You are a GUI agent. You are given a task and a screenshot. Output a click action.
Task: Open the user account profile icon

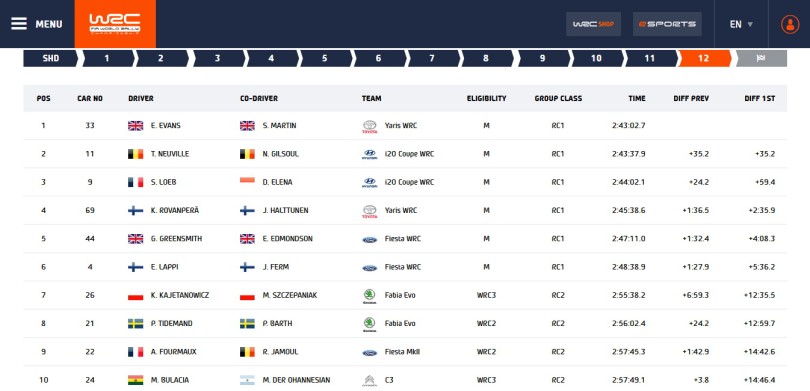790,24
